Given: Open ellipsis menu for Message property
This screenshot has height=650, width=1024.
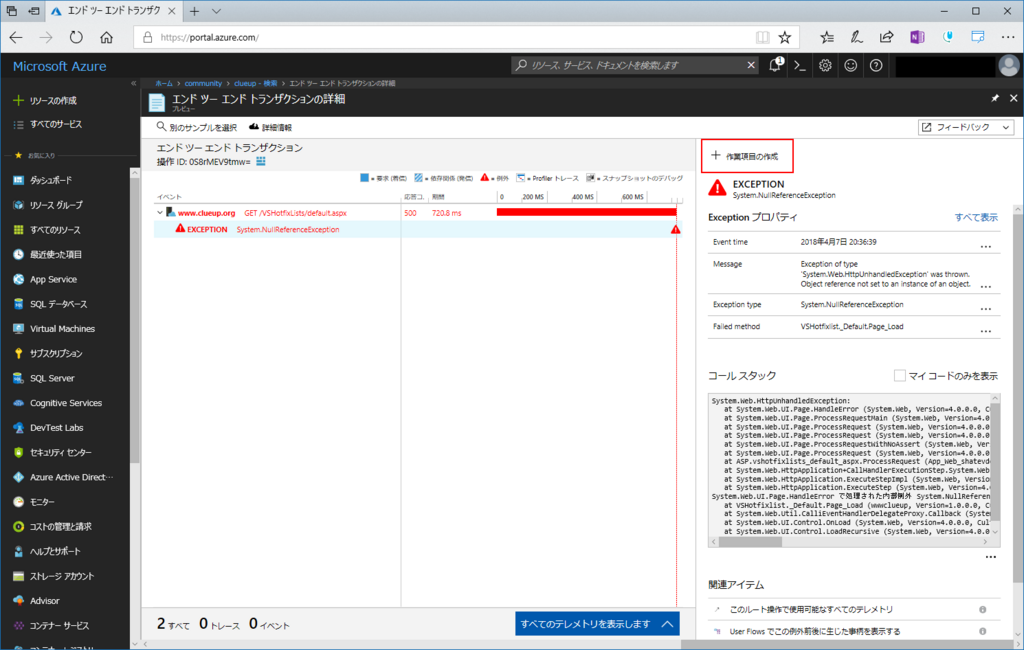Looking at the screenshot, I should click(x=985, y=285).
